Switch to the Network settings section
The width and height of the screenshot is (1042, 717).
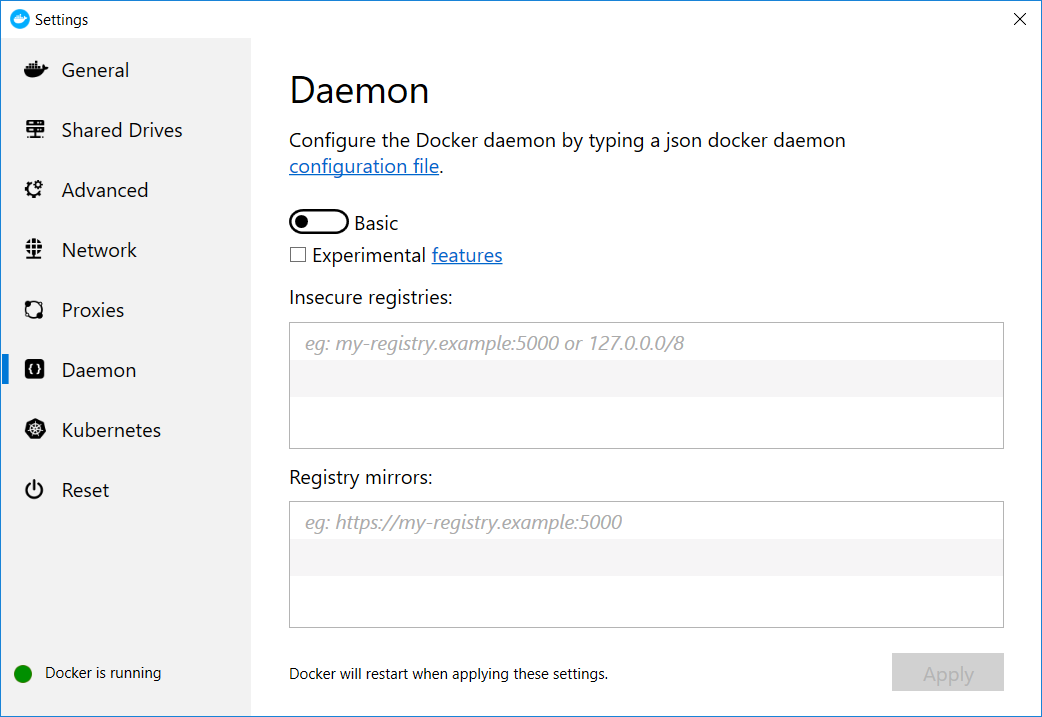tap(99, 249)
